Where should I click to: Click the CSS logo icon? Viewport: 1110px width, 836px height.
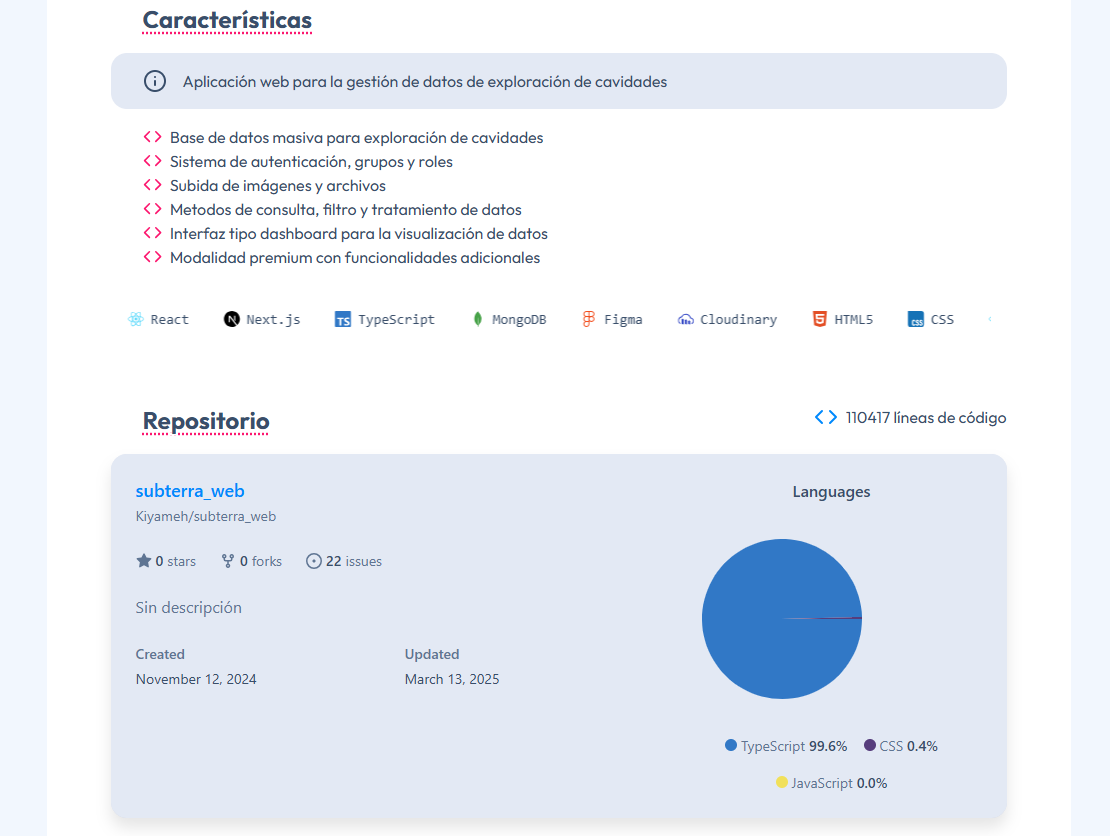(x=915, y=319)
